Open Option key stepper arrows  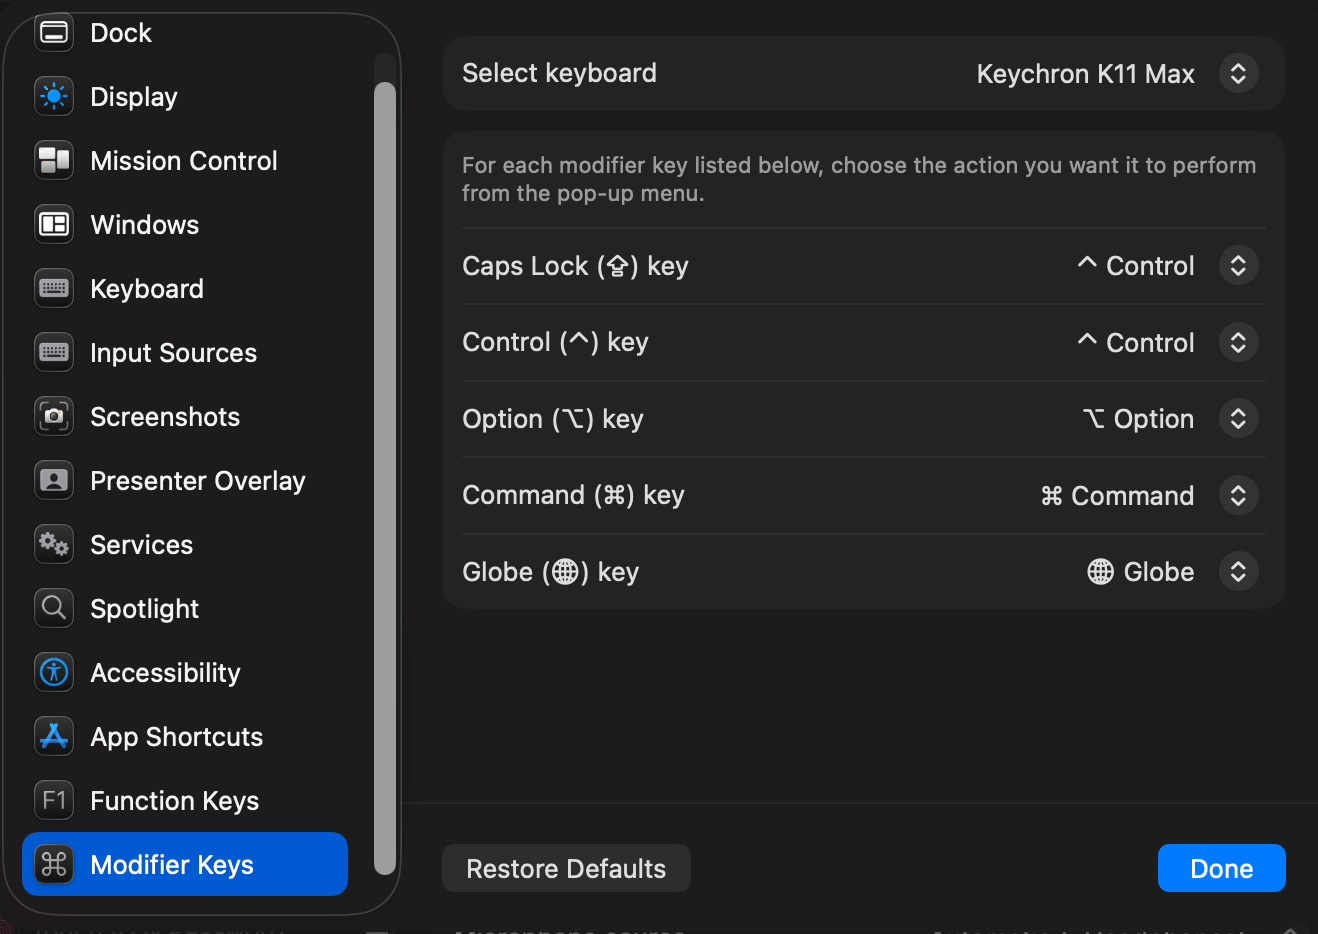click(1238, 419)
